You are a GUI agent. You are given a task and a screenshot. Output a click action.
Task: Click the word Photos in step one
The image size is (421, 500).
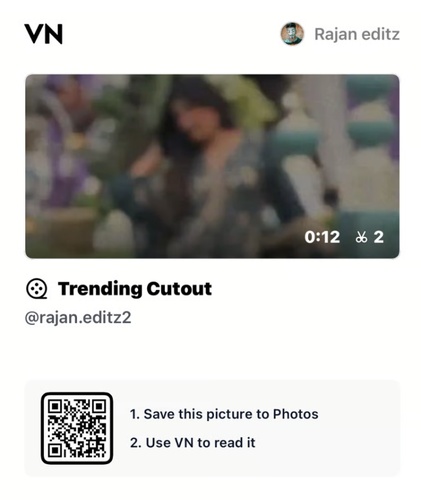click(296, 414)
